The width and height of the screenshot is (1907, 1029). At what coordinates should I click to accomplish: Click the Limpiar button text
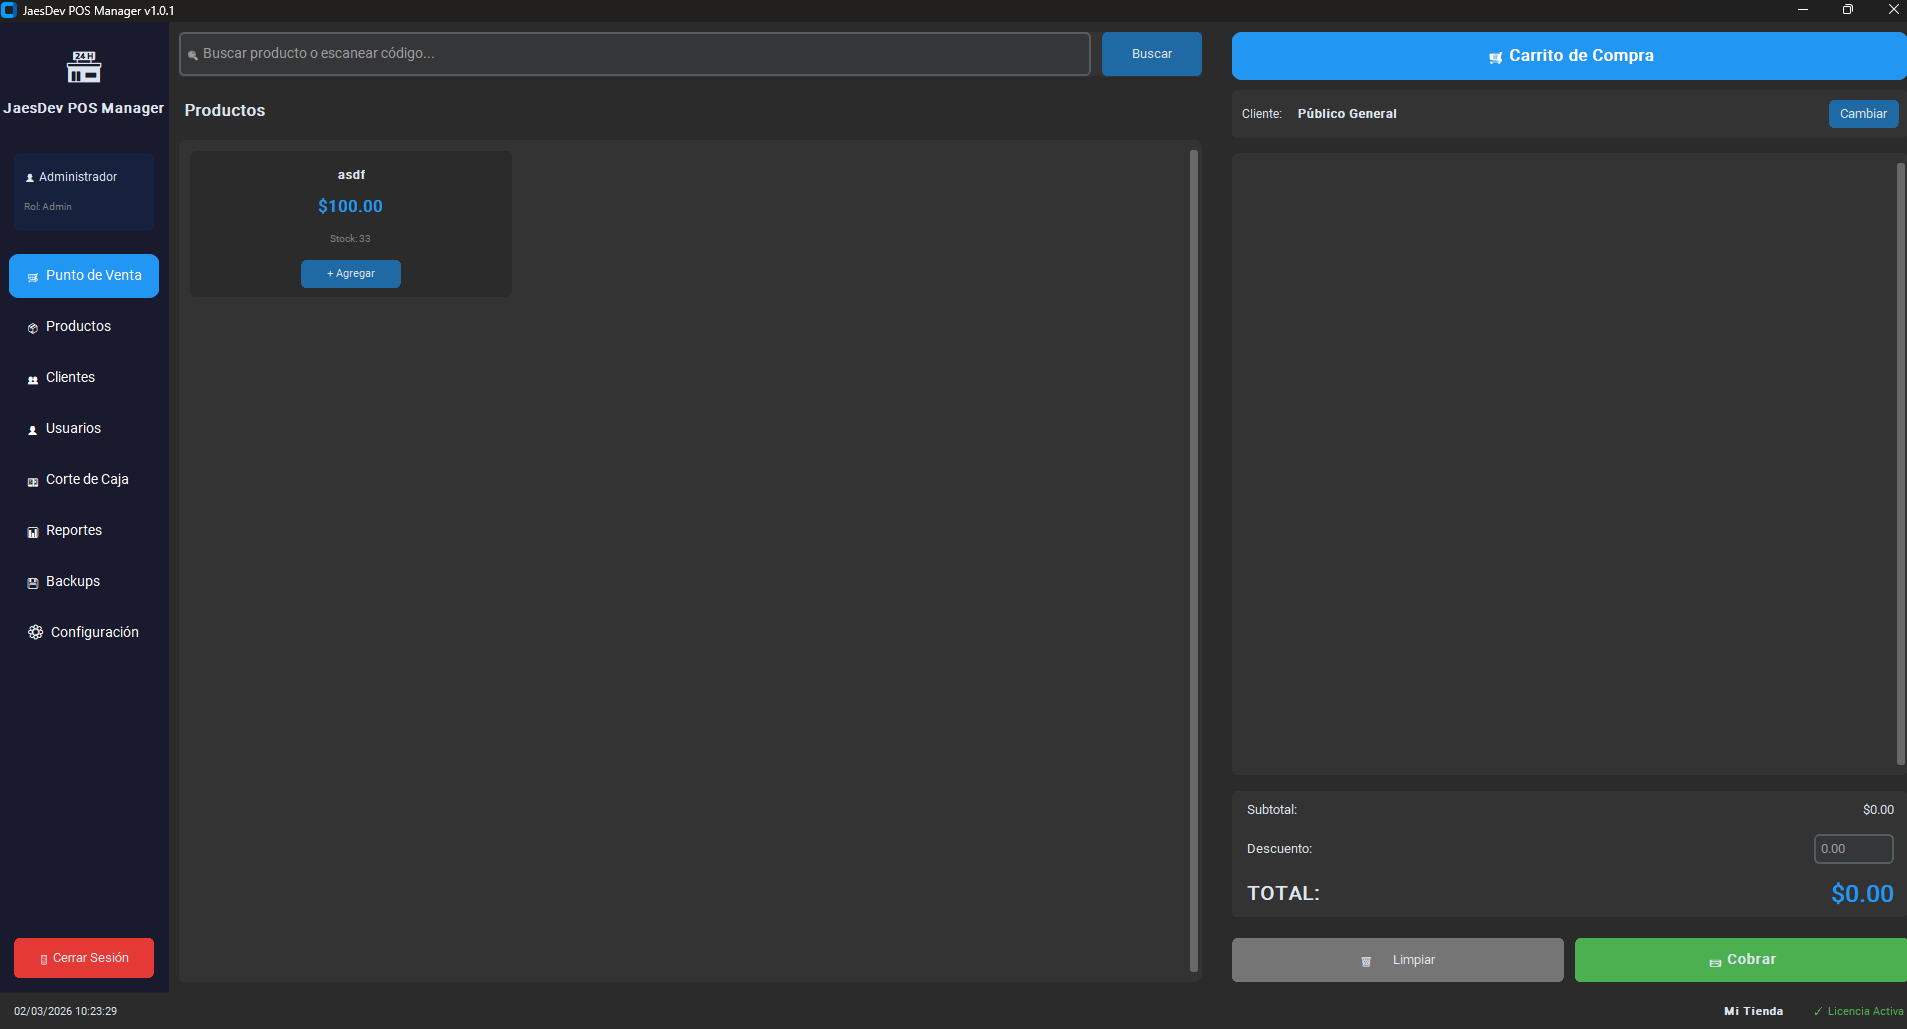(x=1414, y=960)
